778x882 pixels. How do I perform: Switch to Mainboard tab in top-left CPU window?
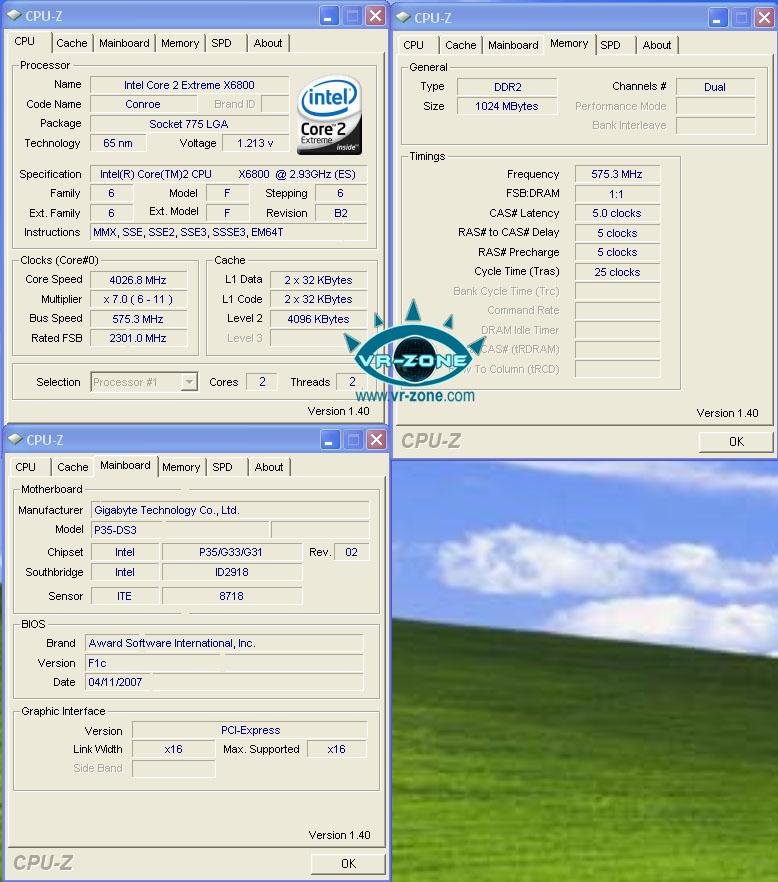pos(124,43)
